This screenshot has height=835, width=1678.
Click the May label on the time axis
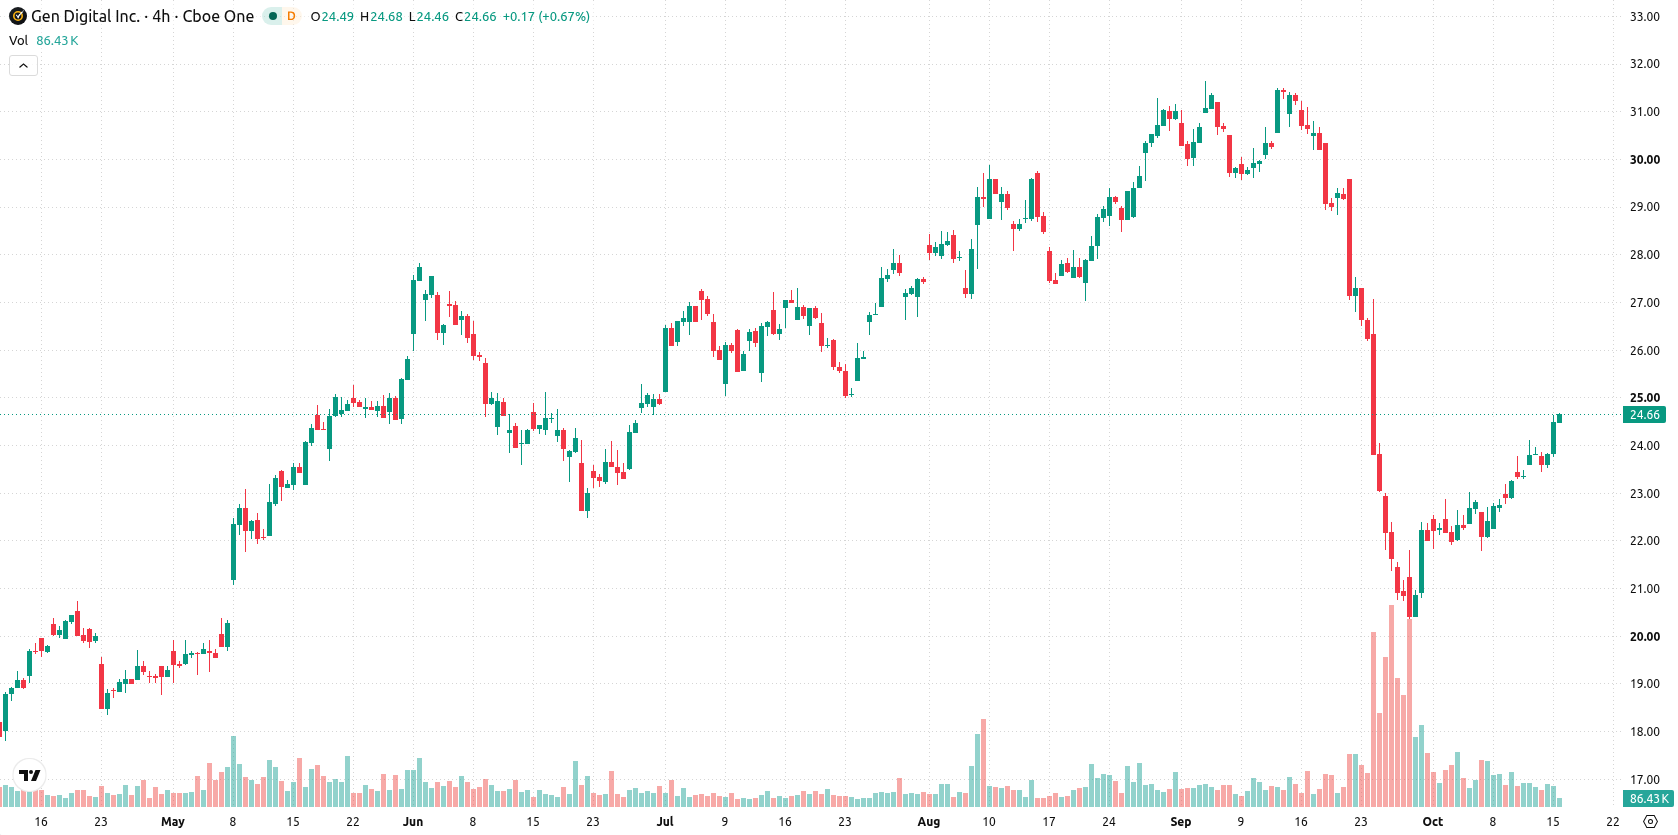173,822
